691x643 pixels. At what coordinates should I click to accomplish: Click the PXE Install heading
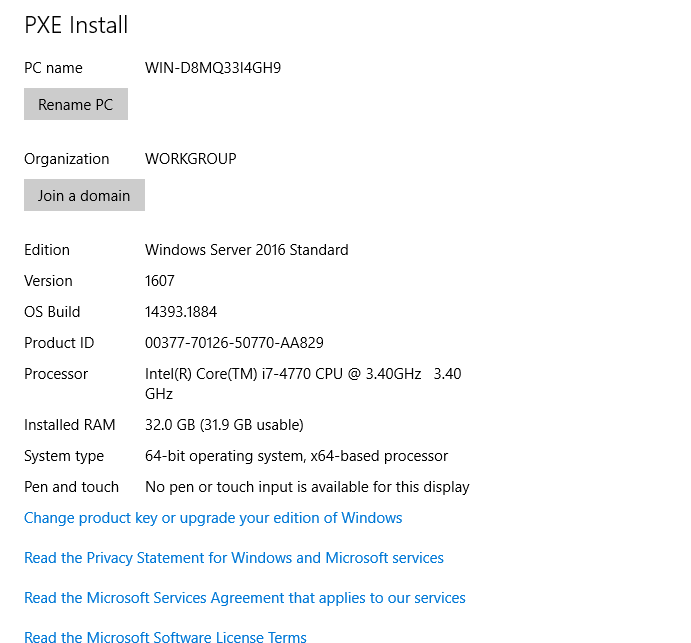[76, 25]
